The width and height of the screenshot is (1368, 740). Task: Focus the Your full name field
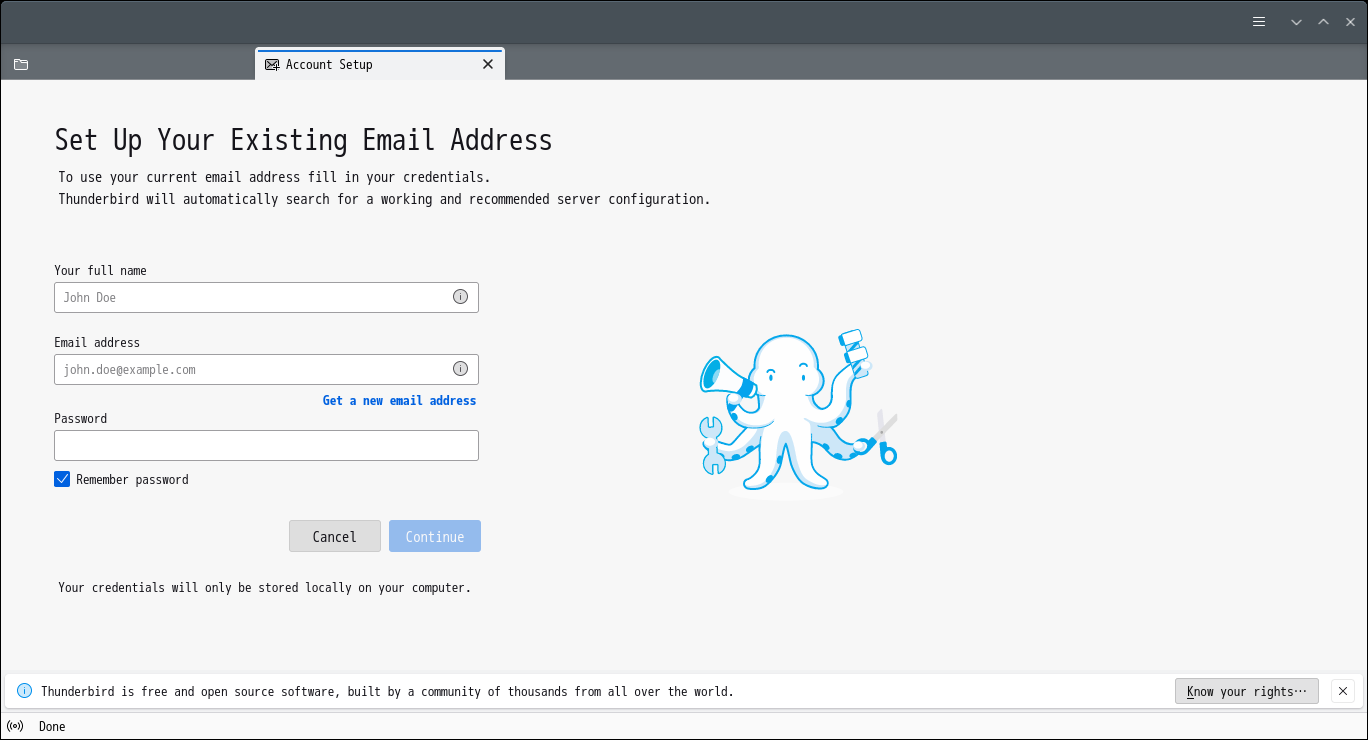pos(266,297)
